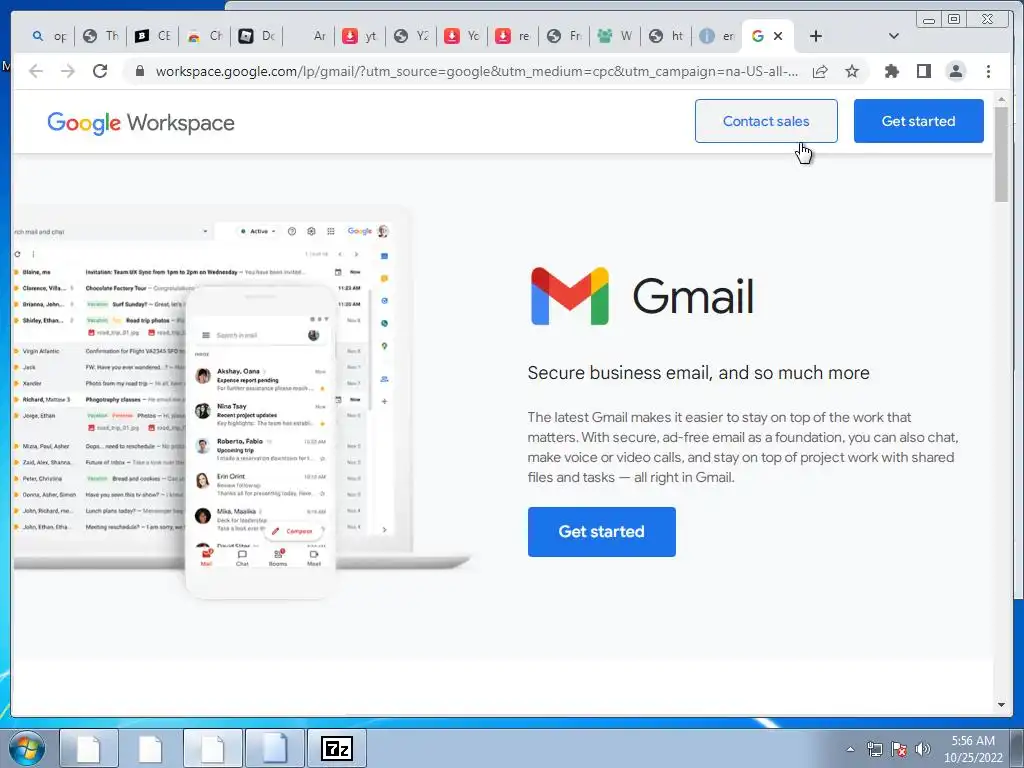The width and height of the screenshot is (1024, 768).
Task: Switch to the 'er' info tab
Action: 716,36
